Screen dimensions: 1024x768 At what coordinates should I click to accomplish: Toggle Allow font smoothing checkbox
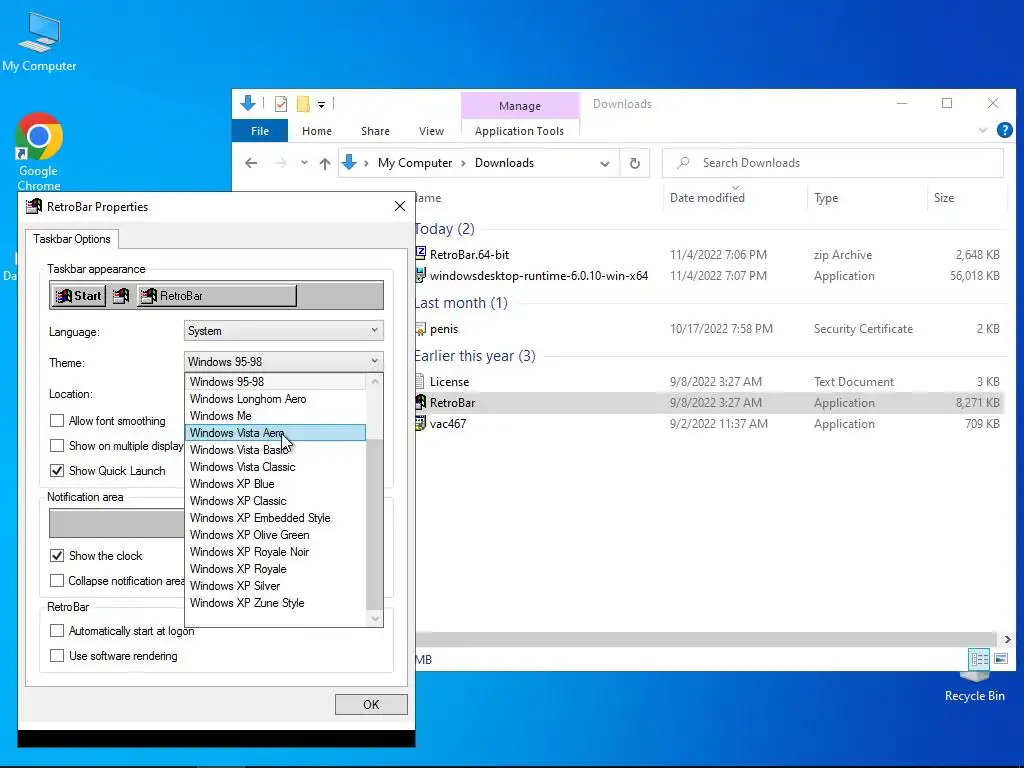pyautogui.click(x=57, y=421)
